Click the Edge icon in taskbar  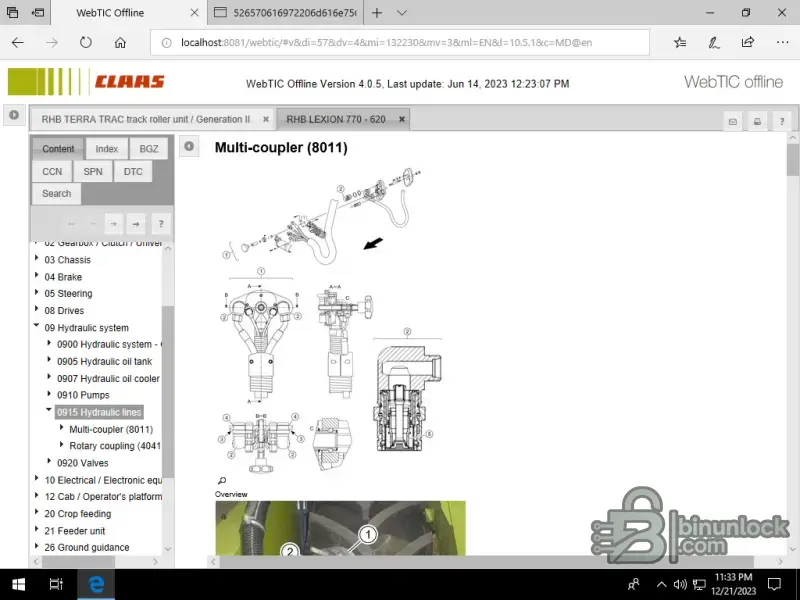pos(96,585)
